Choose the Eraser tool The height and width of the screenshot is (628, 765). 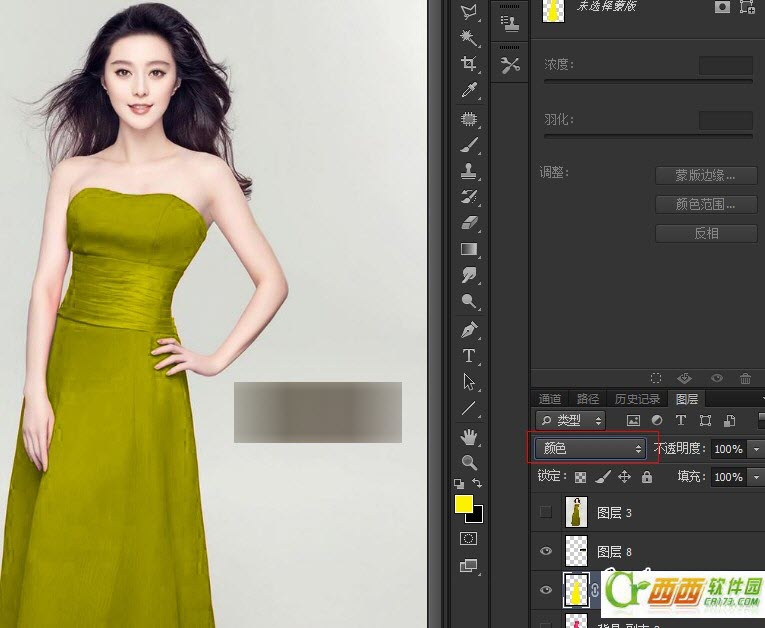click(468, 222)
